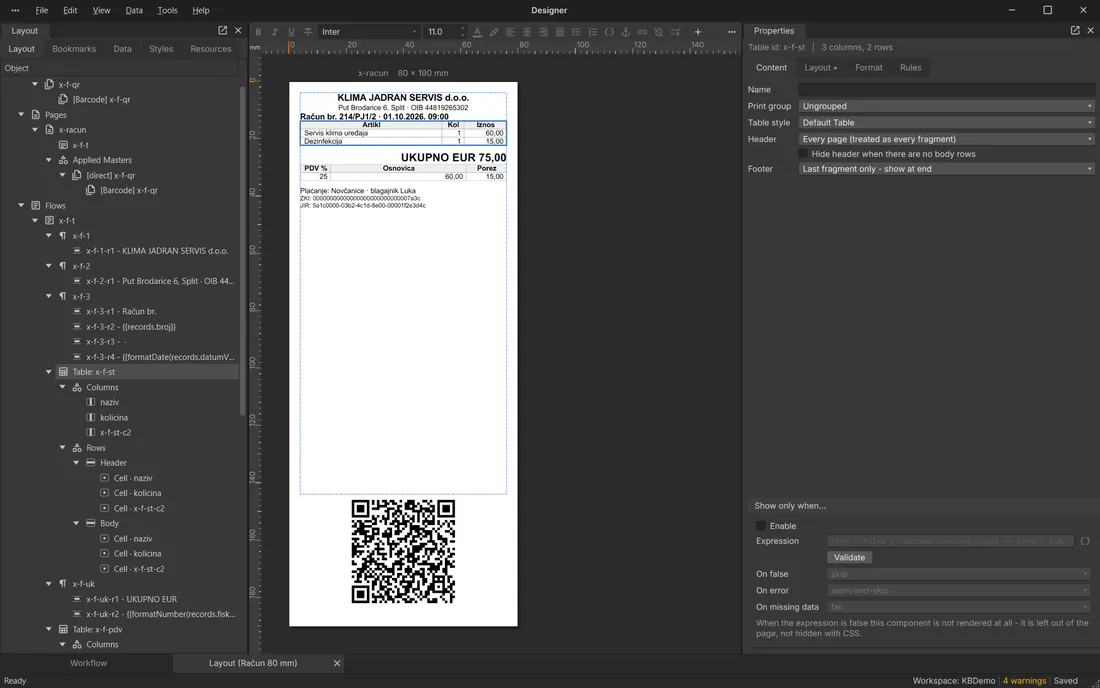Align text center
1100x688 pixels.
pos(527,32)
